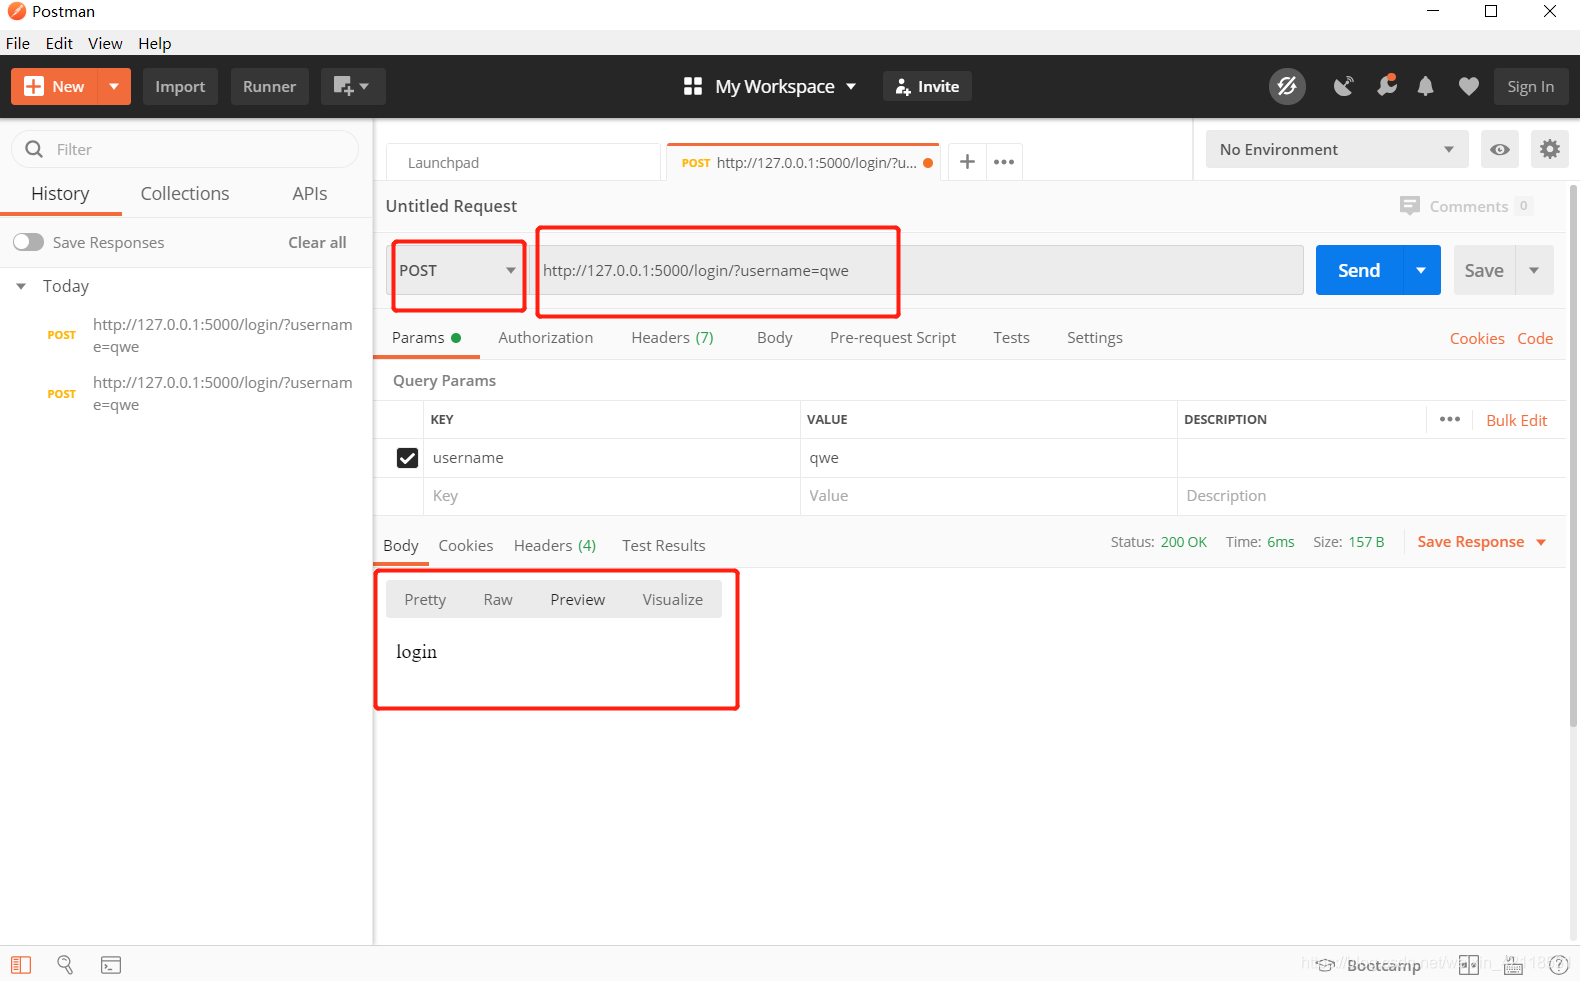The image size is (1580, 981).
Task: Open the Code link
Action: tap(1535, 339)
